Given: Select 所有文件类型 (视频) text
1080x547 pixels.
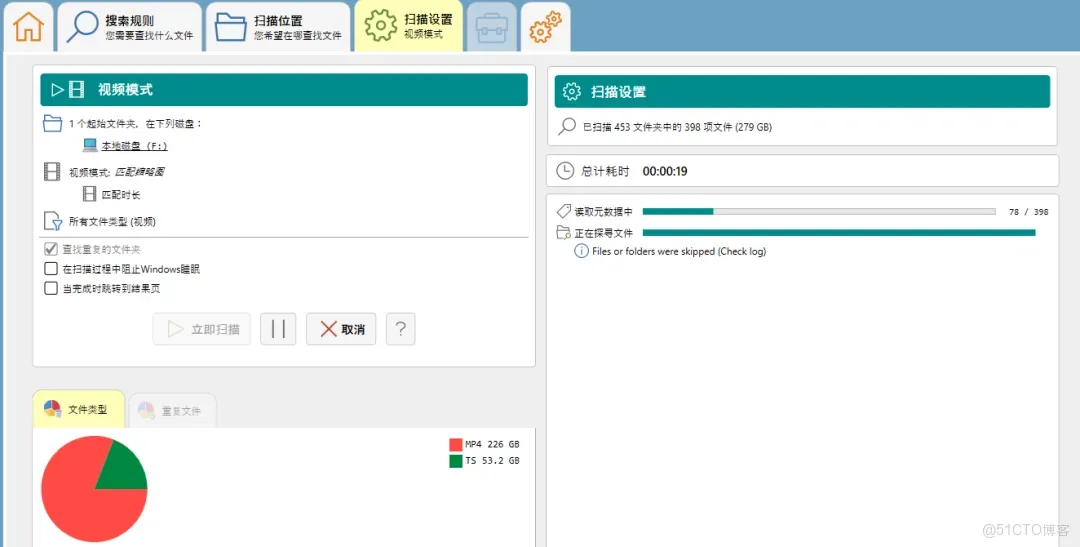Looking at the screenshot, I should point(112,222).
